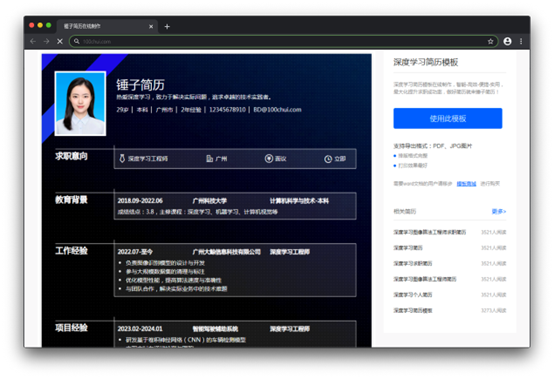
Task: Click the browser forward arrow
Action: pos(46,41)
